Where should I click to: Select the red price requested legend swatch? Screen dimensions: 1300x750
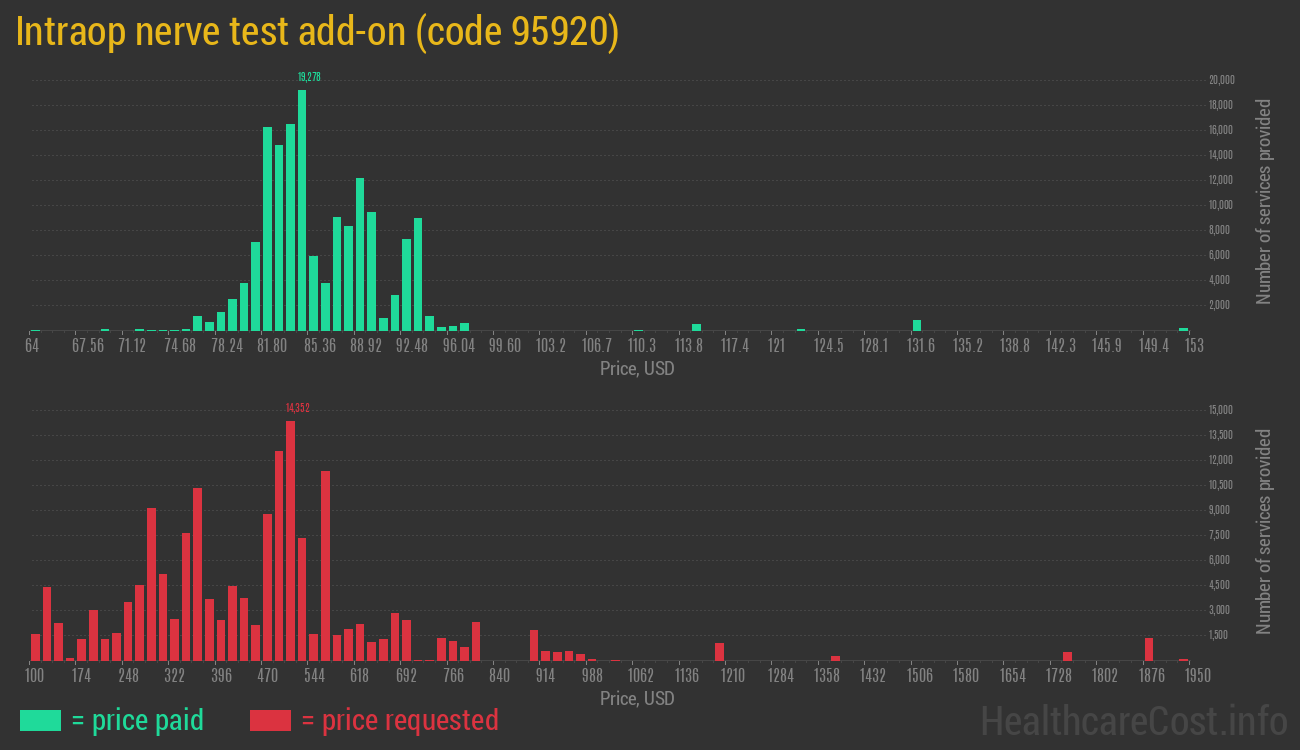point(270,720)
